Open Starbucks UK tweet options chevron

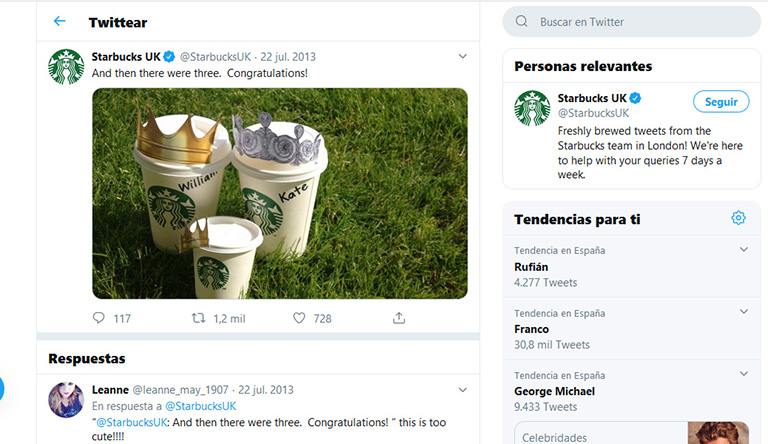pos(462,56)
